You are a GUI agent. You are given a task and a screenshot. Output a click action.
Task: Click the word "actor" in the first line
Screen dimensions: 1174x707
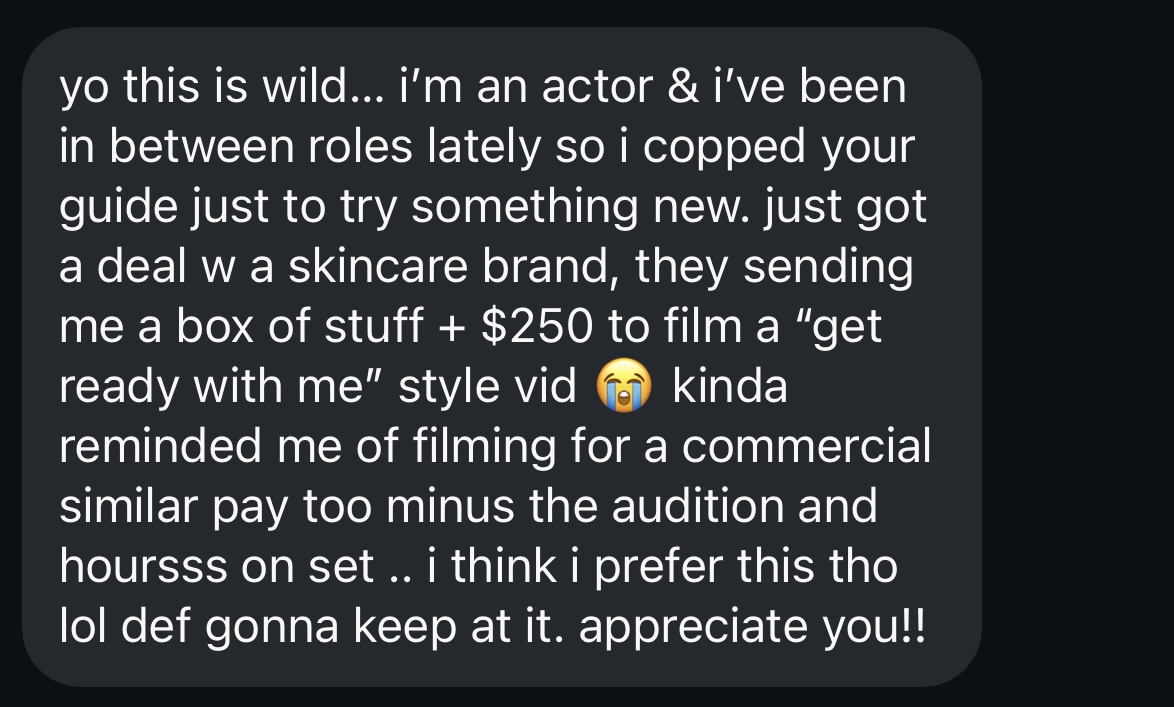pyautogui.click(x=597, y=86)
